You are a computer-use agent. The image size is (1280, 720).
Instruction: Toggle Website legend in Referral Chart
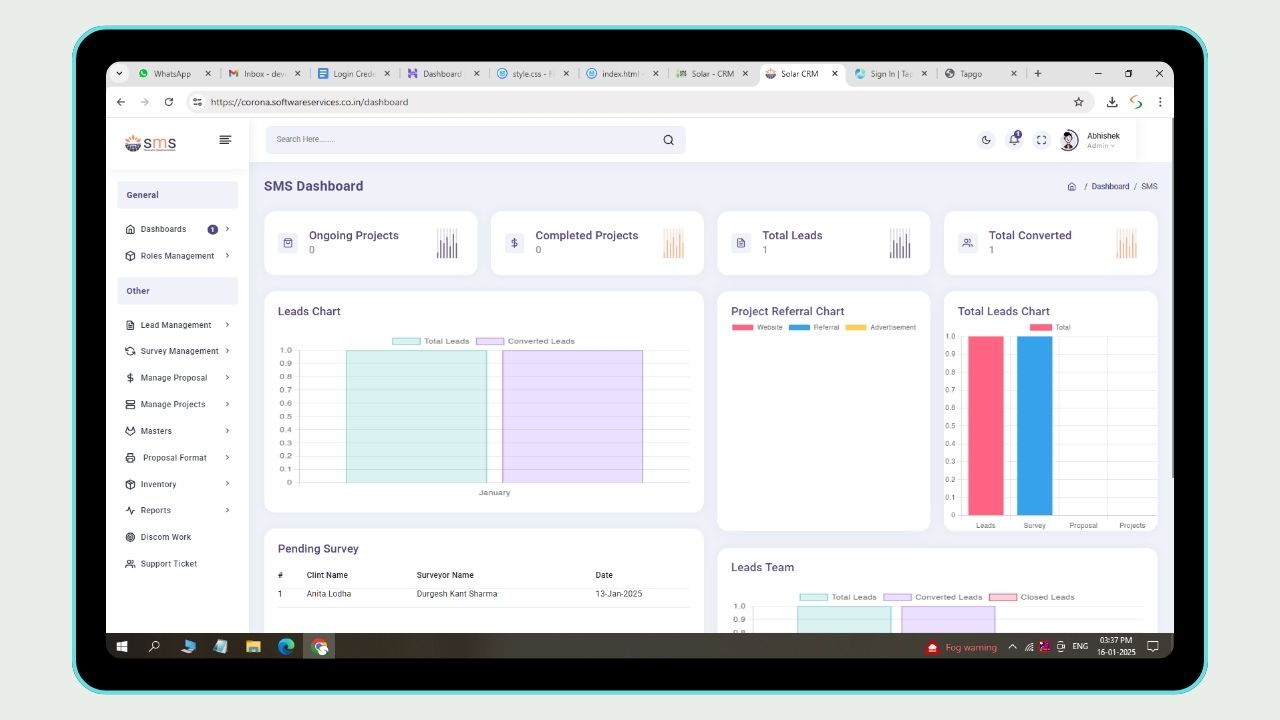[757, 328]
